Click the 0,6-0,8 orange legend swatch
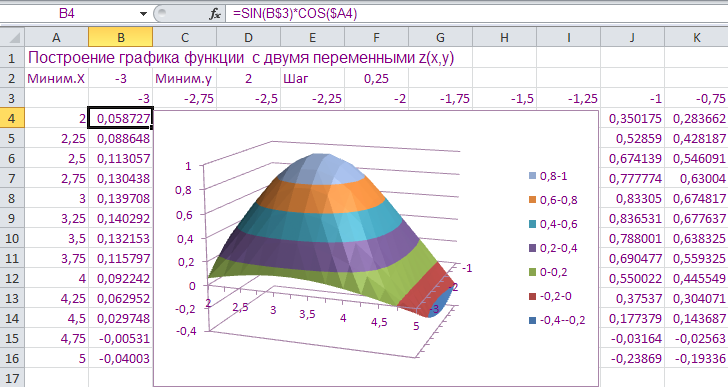The height and width of the screenshot is (387, 728). click(x=533, y=200)
